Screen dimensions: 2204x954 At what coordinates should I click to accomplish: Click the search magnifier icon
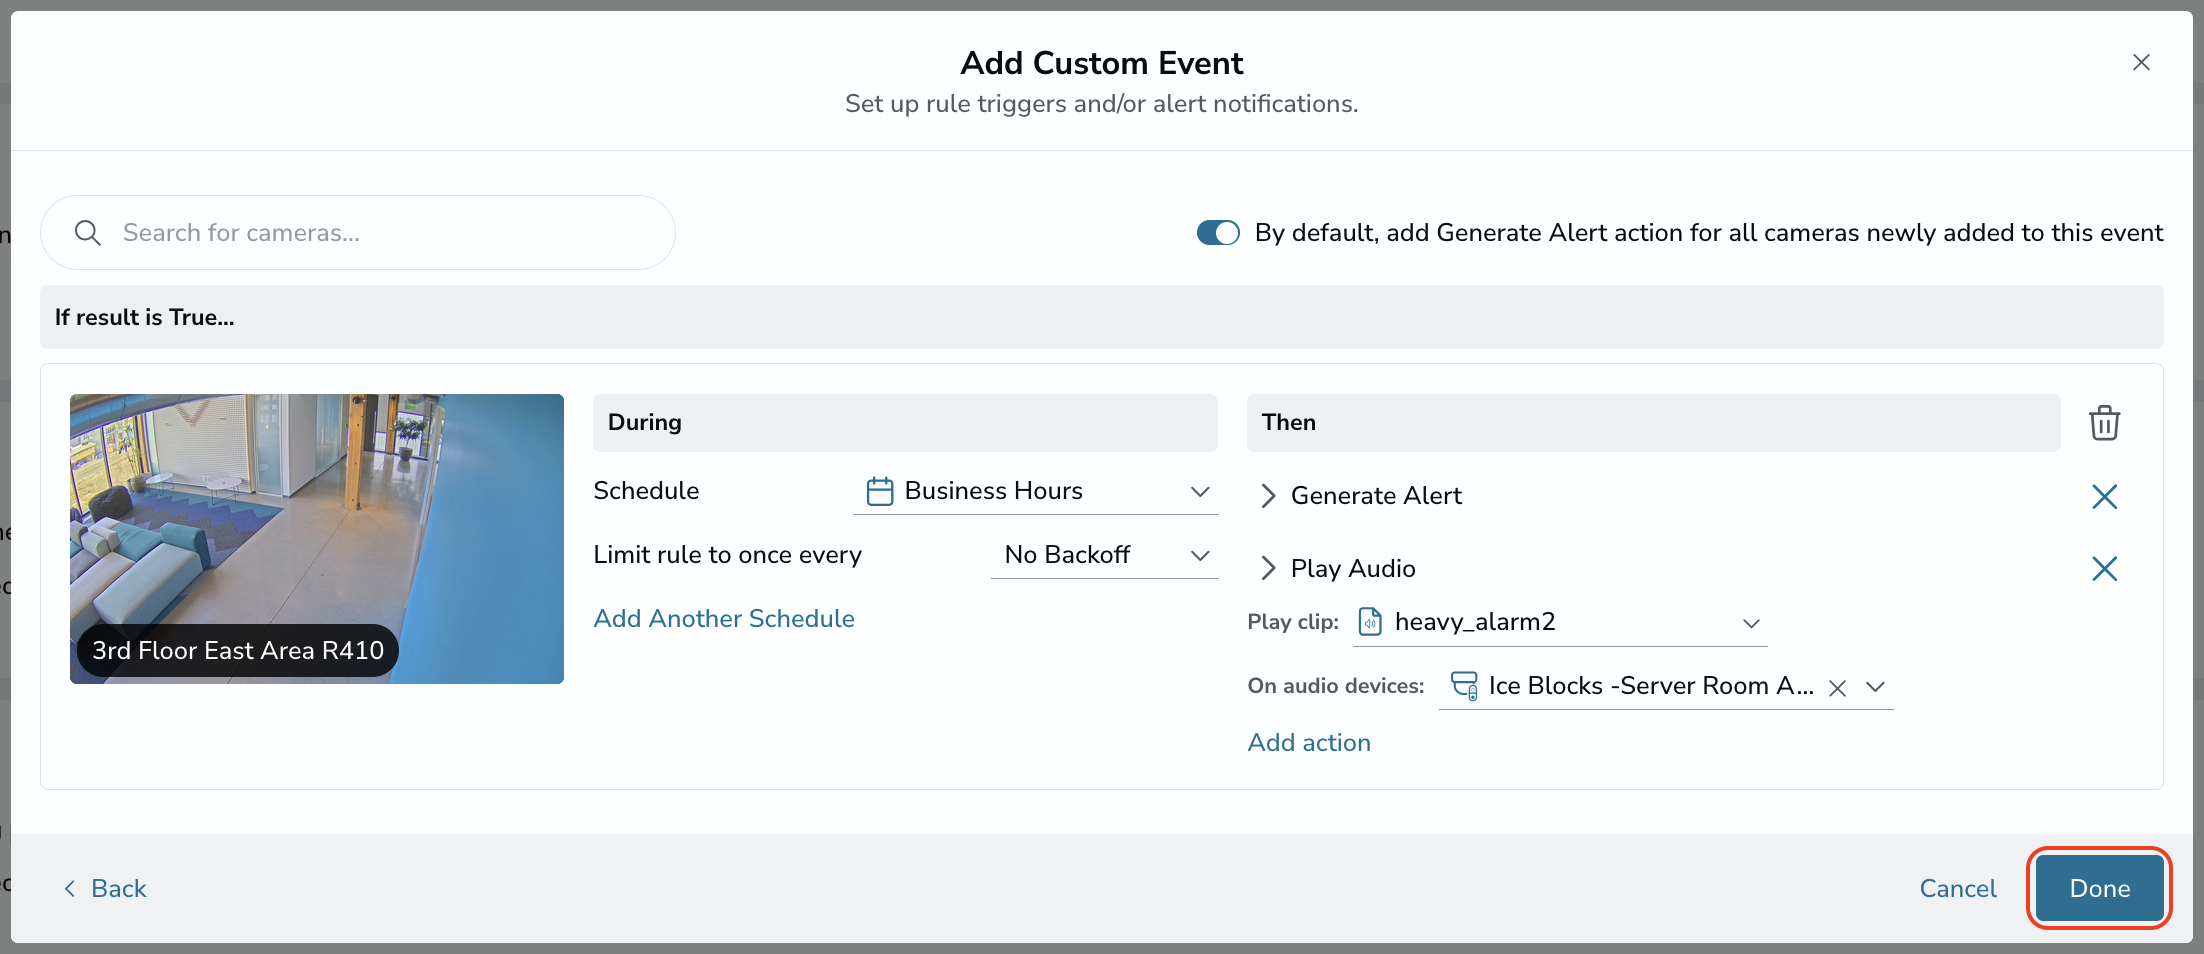(88, 233)
